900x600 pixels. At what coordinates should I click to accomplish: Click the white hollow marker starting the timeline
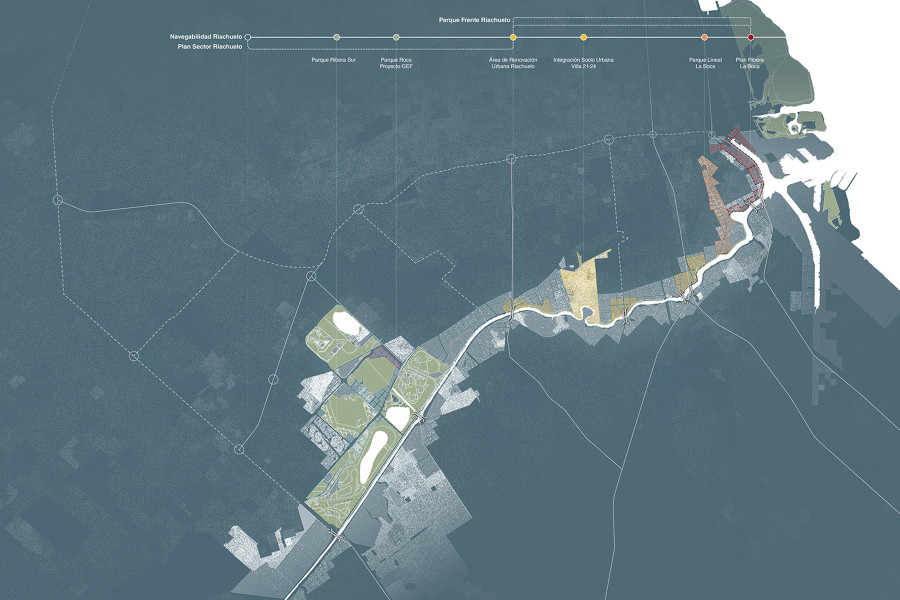tap(248, 37)
